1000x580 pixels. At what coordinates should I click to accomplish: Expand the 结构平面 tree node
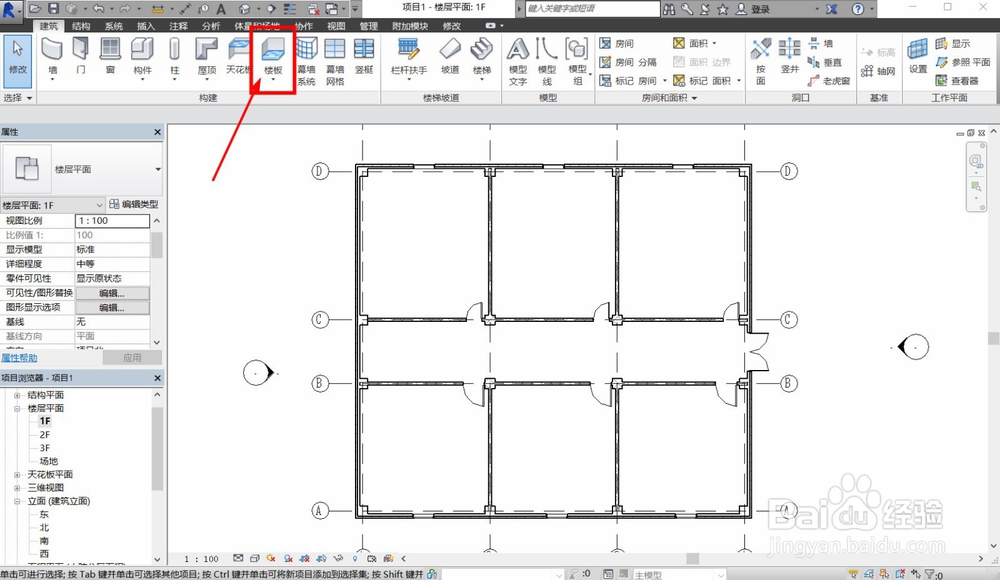click(17, 395)
